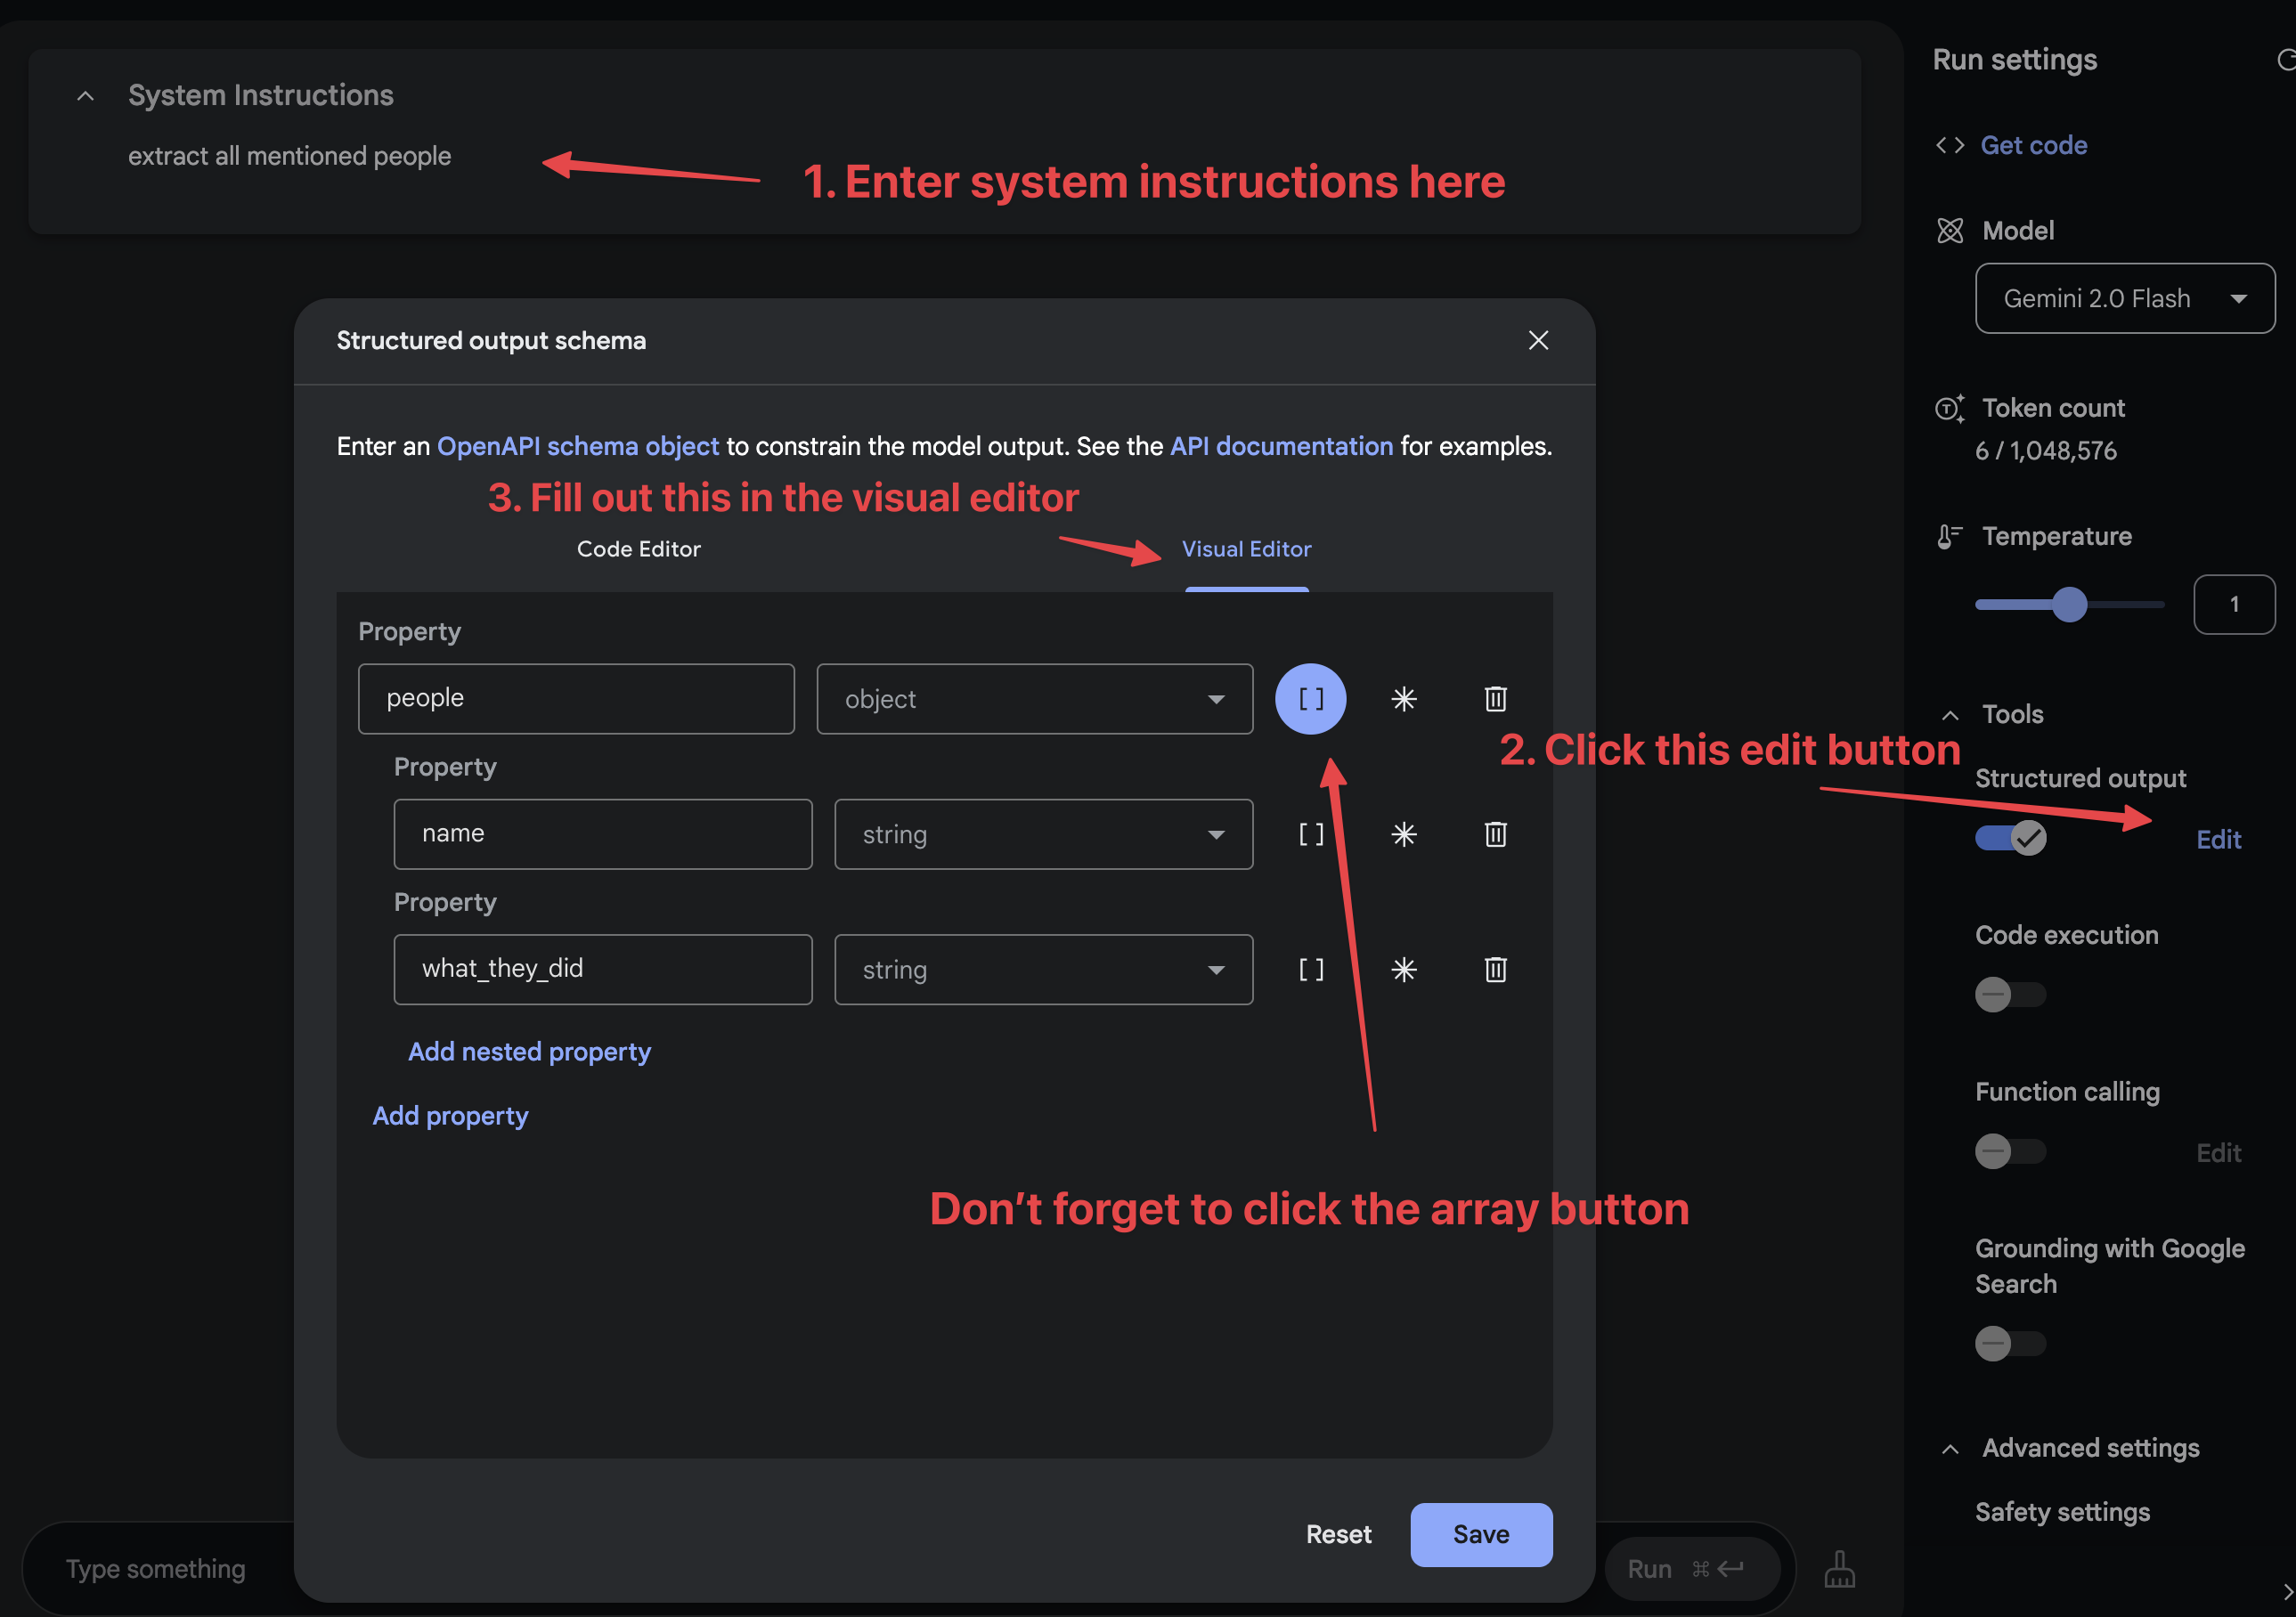Click the name property name field
Screen dimensions: 2296x1617
click(603, 834)
